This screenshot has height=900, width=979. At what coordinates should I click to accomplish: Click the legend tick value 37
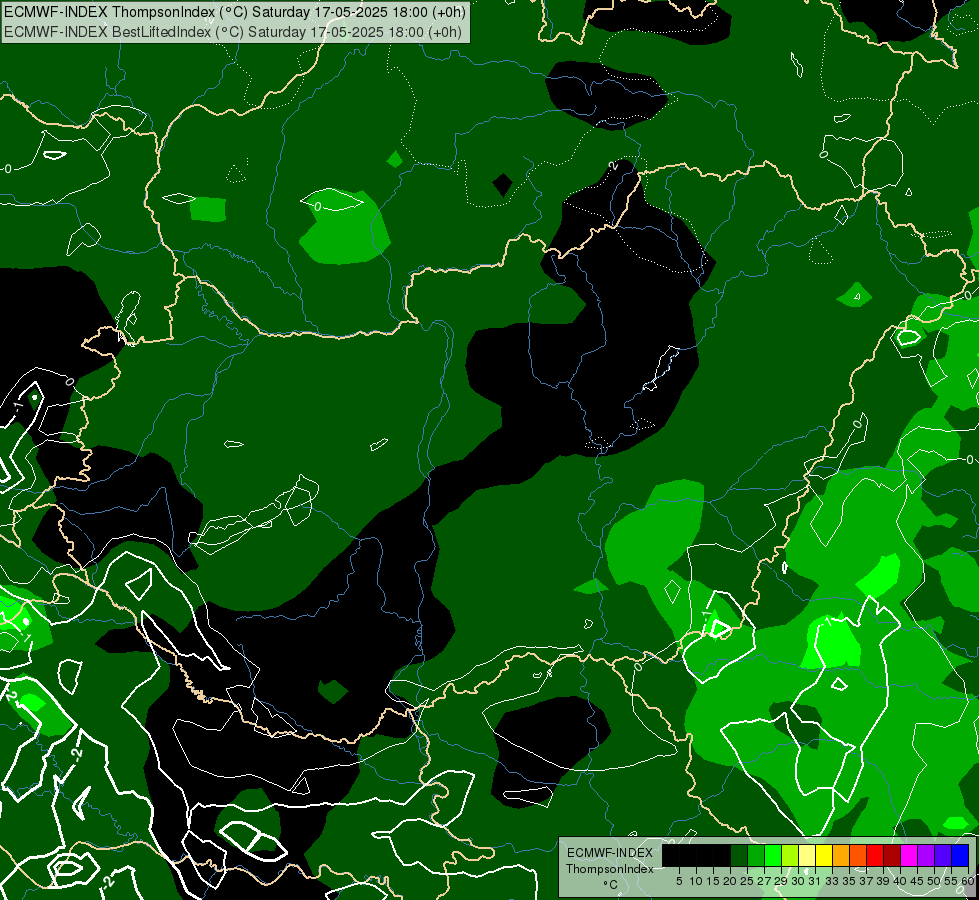point(867,881)
